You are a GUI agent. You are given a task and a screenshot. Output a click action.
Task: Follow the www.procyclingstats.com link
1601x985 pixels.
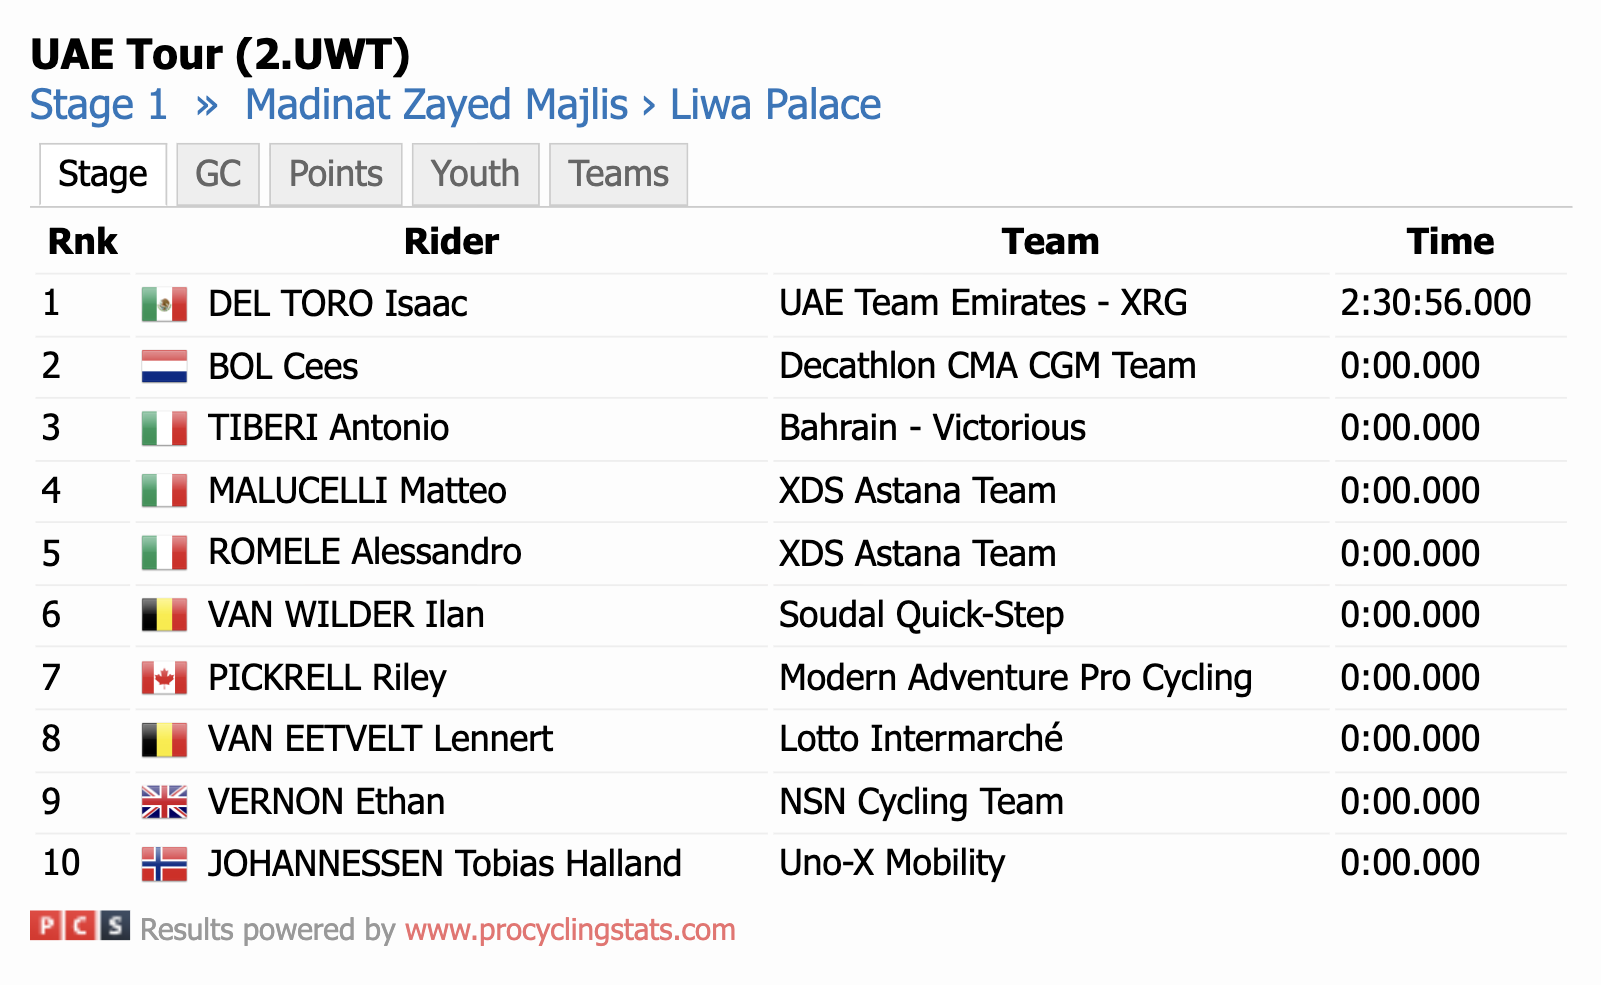(x=570, y=930)
